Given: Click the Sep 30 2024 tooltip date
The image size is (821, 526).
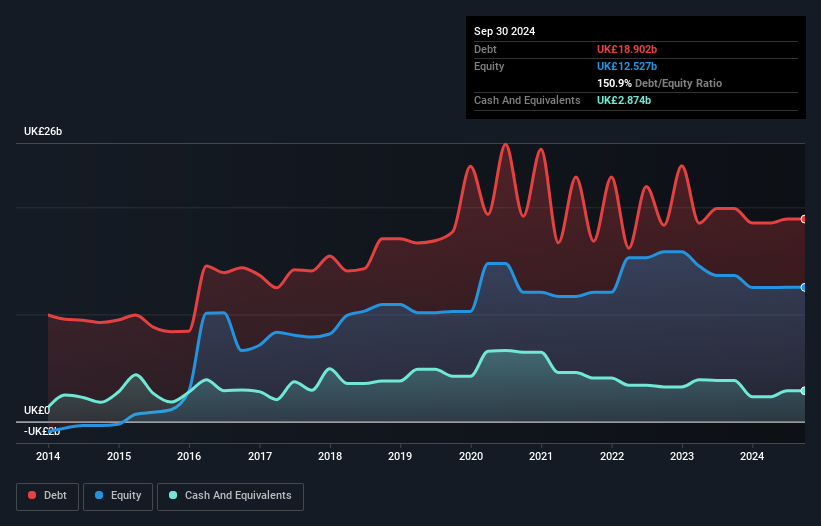Looking at the screenshot, I should click(x=504, y=31).
